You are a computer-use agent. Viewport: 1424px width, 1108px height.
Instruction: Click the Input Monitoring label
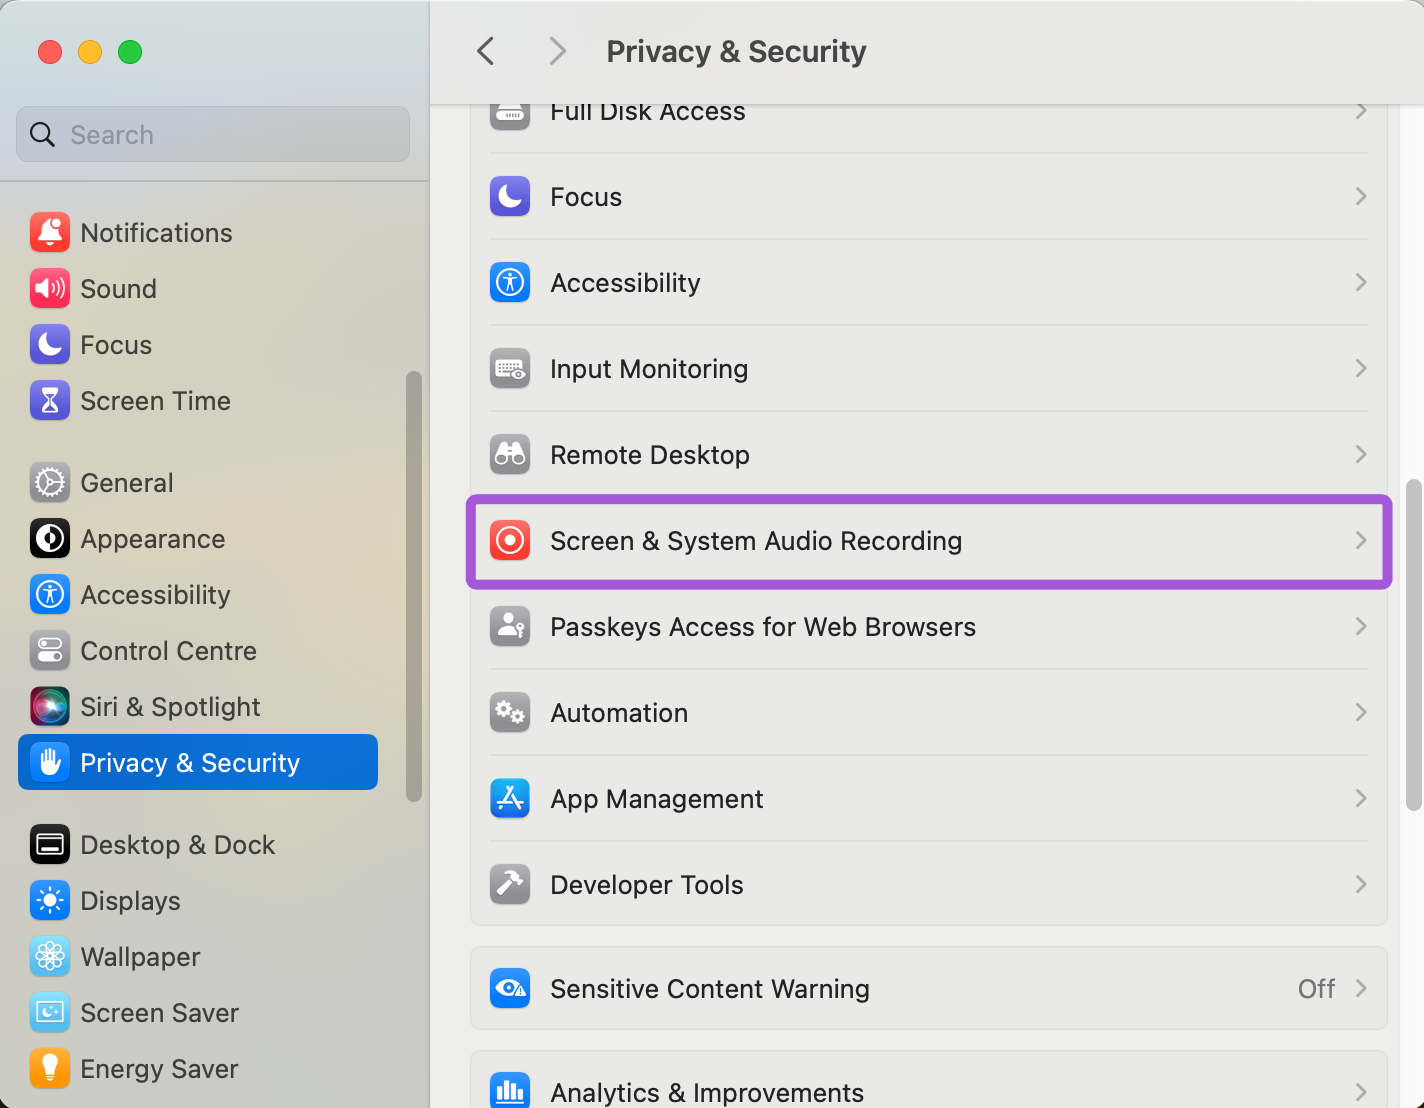tap(649, 369)
